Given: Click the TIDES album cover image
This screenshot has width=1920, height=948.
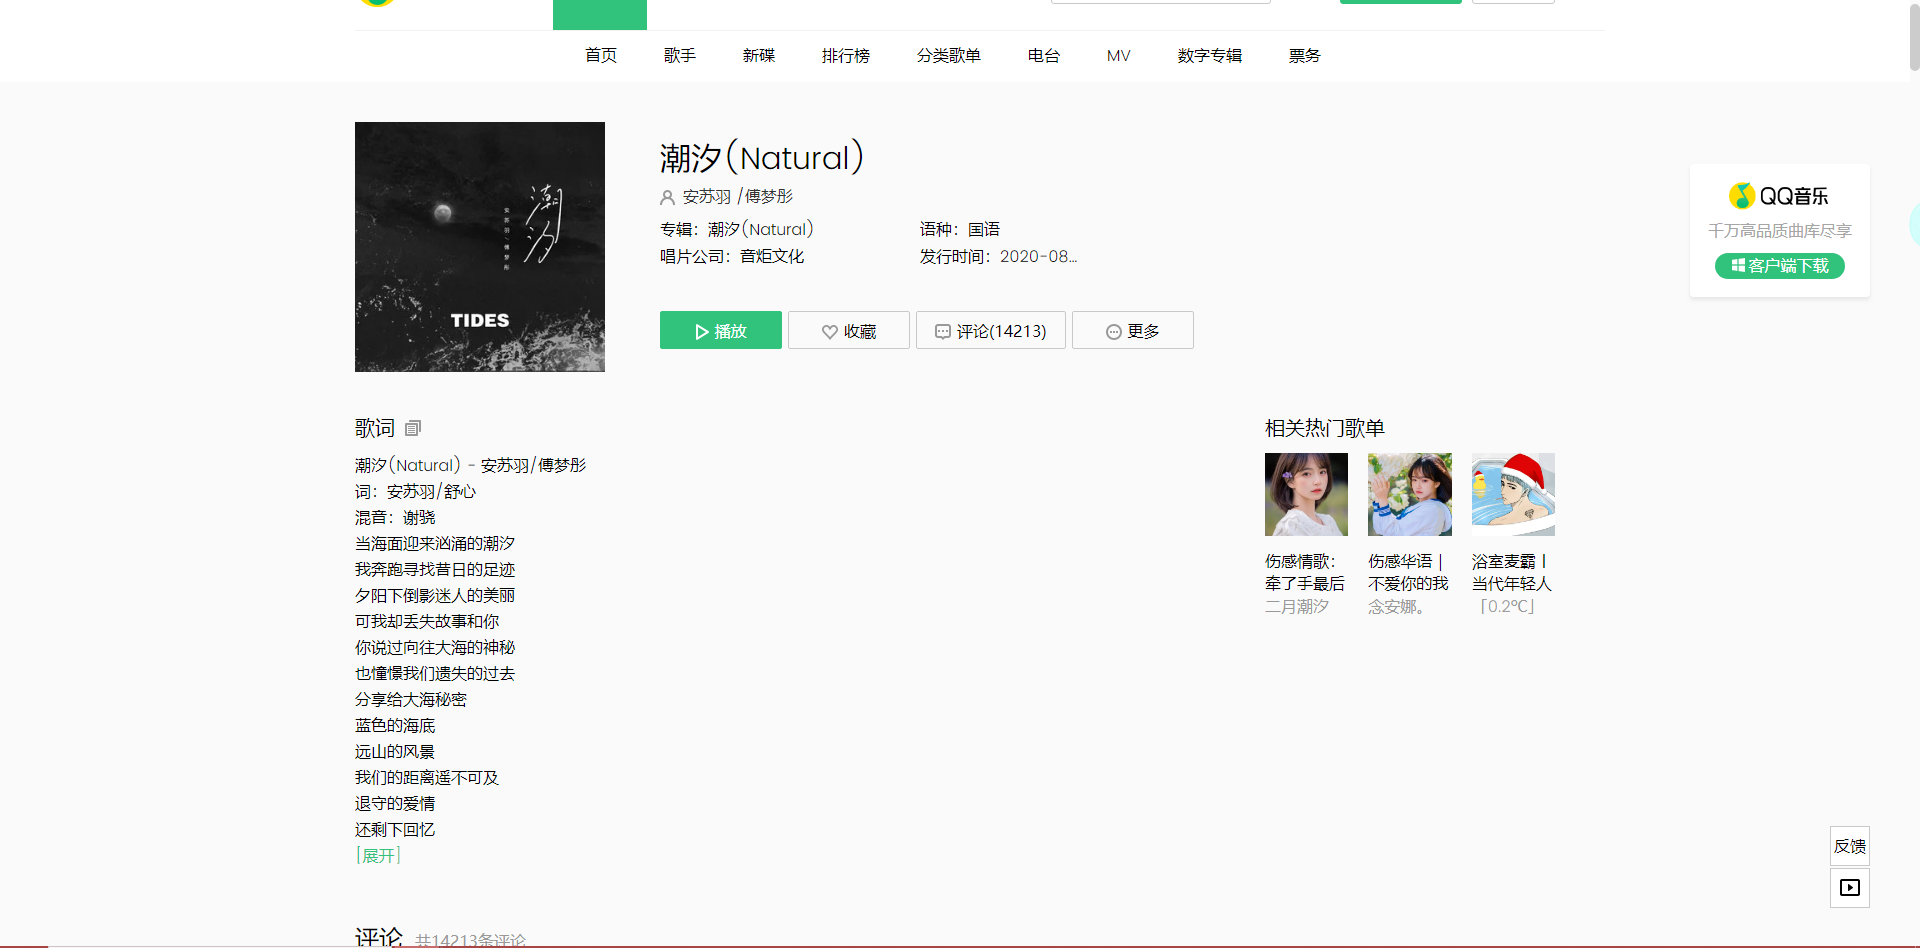Looking at the screenshot, I should 480,247.
